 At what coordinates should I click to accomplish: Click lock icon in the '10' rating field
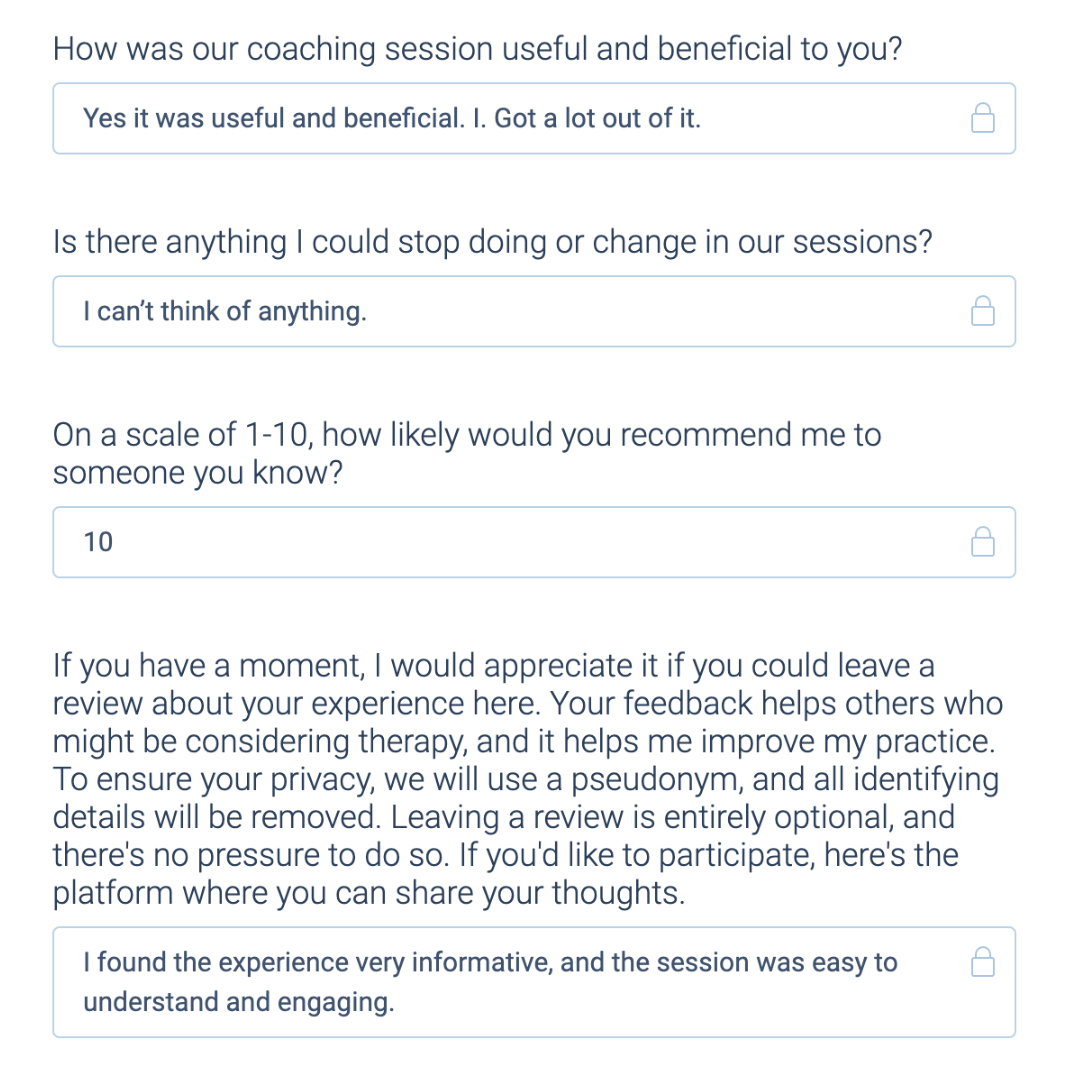pyautogui.click(x=982, y=541)
